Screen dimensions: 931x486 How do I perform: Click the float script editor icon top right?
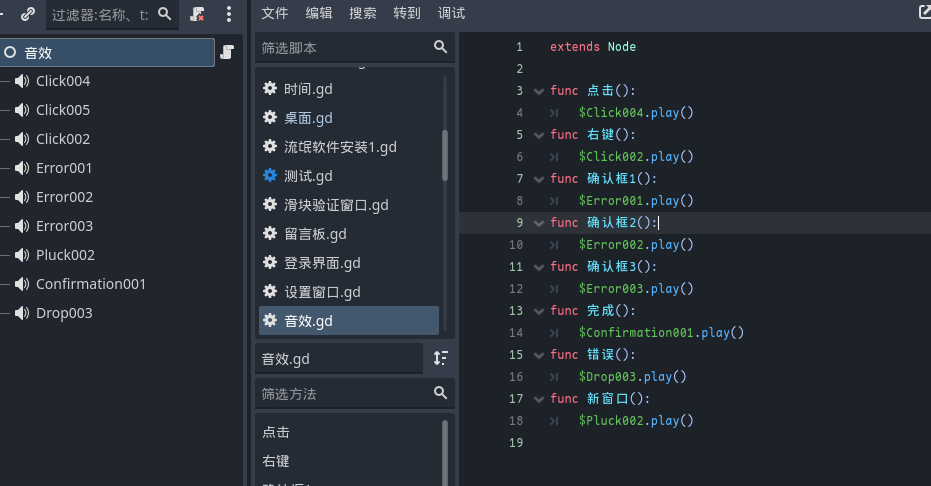pos(923,12)
